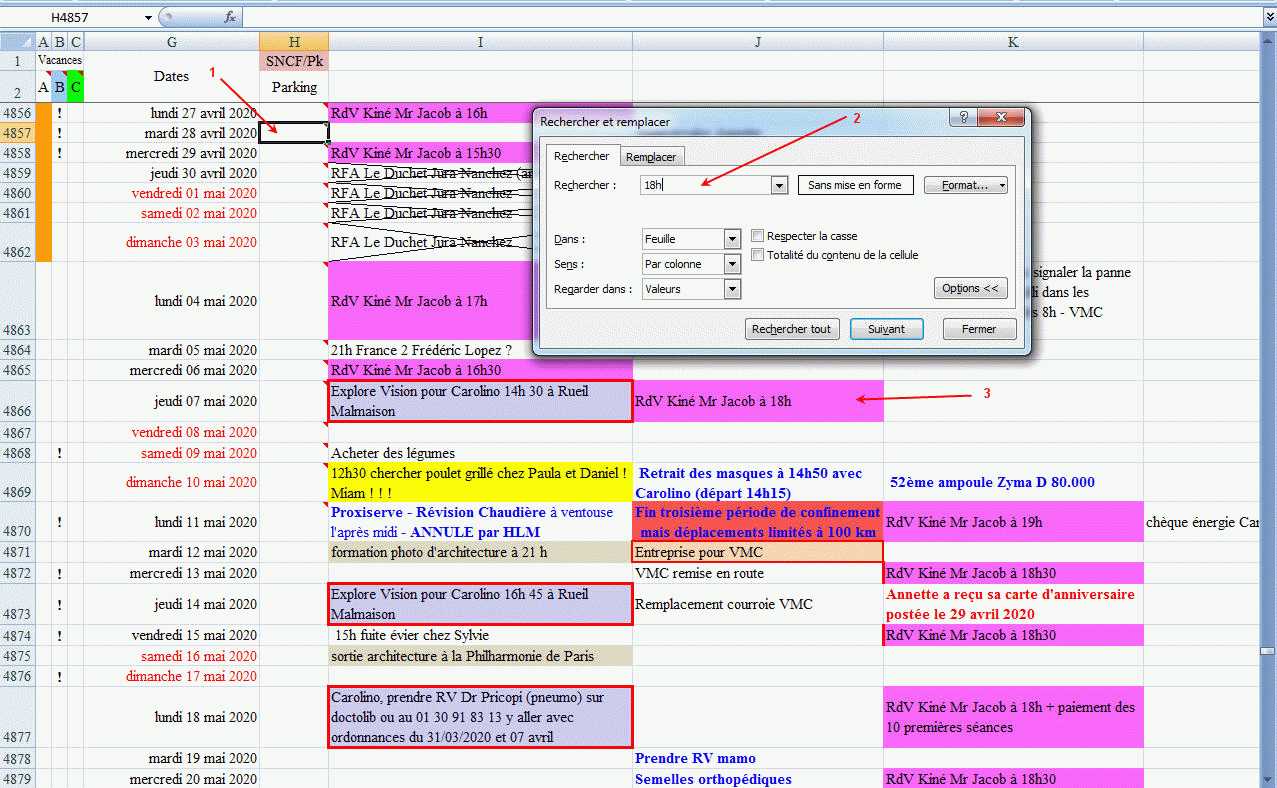Switch to the Remplacer tab
The width and height of the screenshot is (1277, 788).
651,157
